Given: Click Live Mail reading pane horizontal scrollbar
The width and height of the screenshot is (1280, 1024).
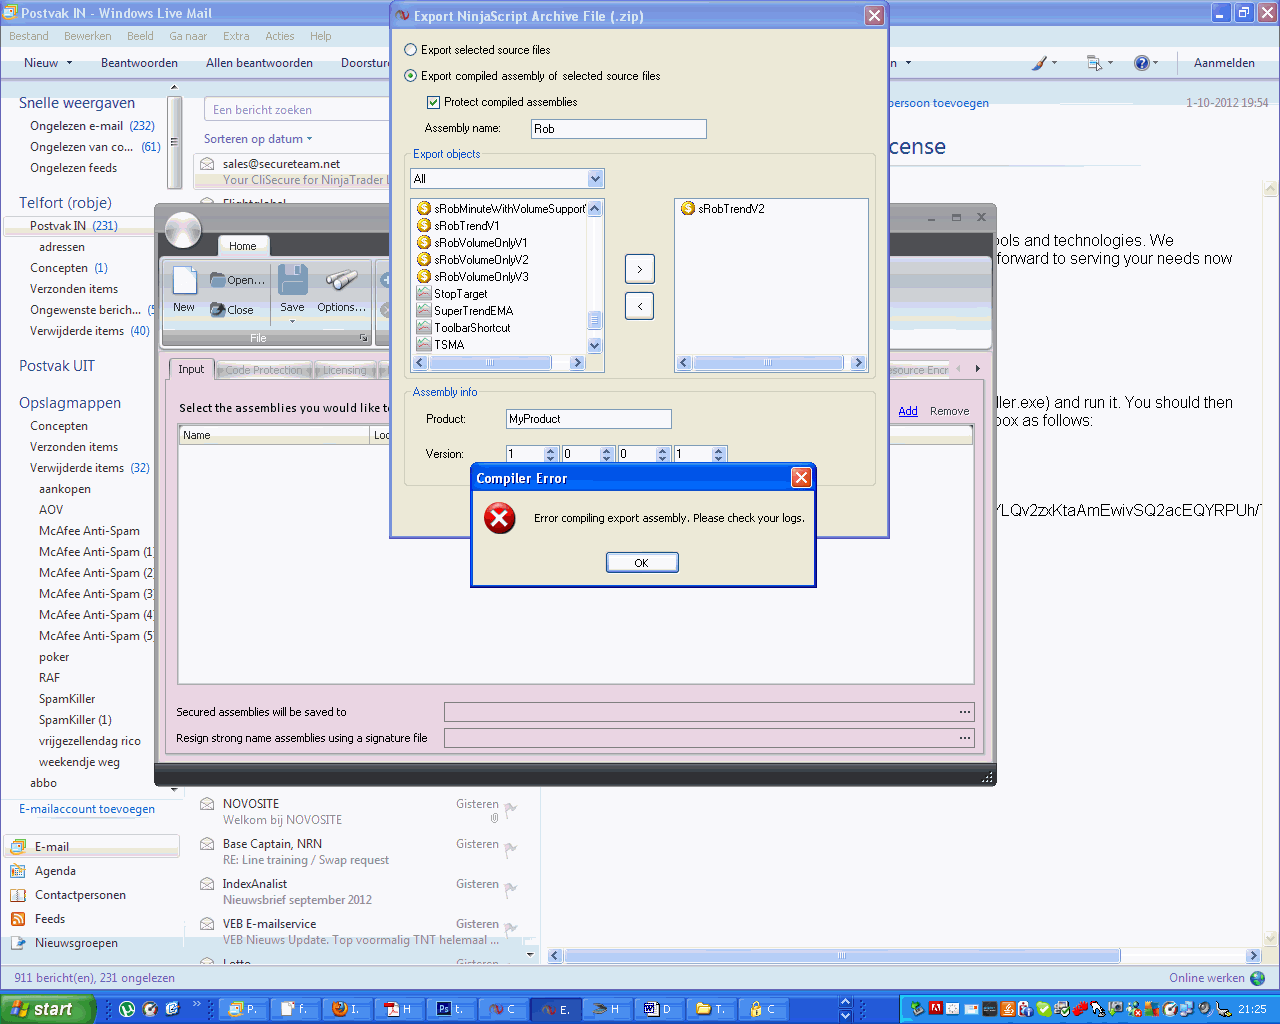Looking at the screenshot, I should click(902, 956).
